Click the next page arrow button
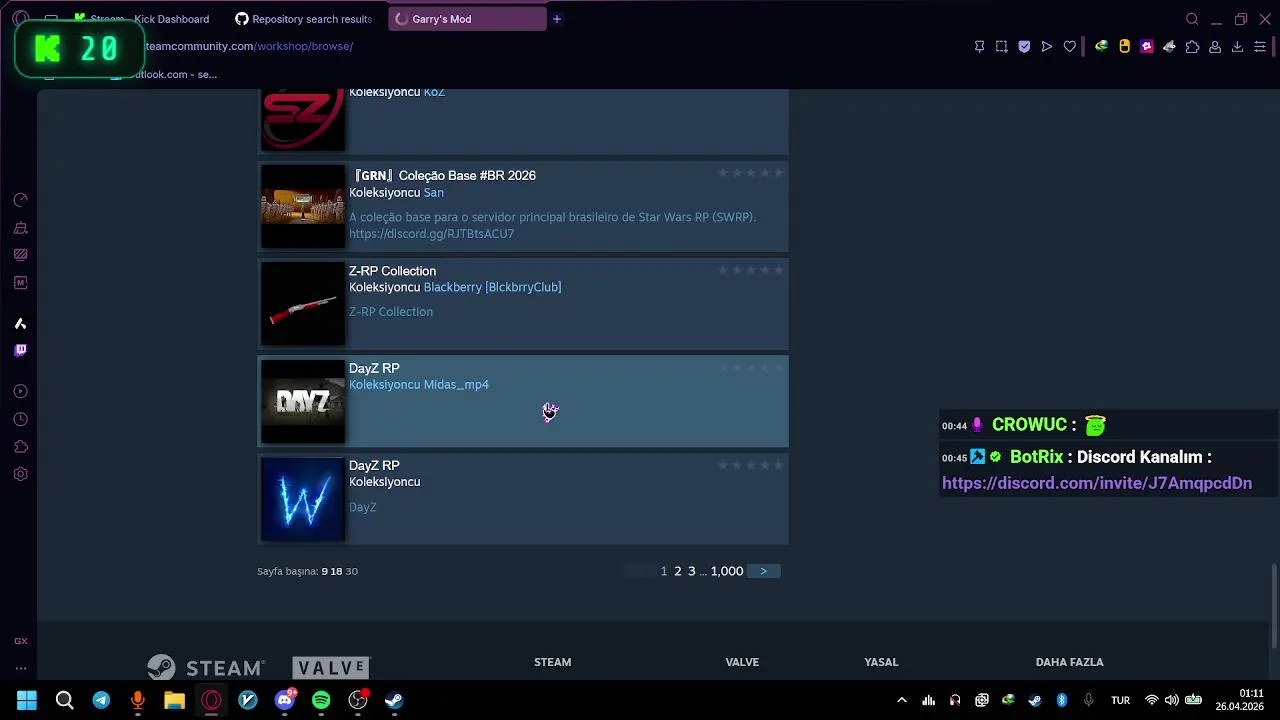Image resolution: width=1280 pixels, height=720 pixels. pos(763,571)
